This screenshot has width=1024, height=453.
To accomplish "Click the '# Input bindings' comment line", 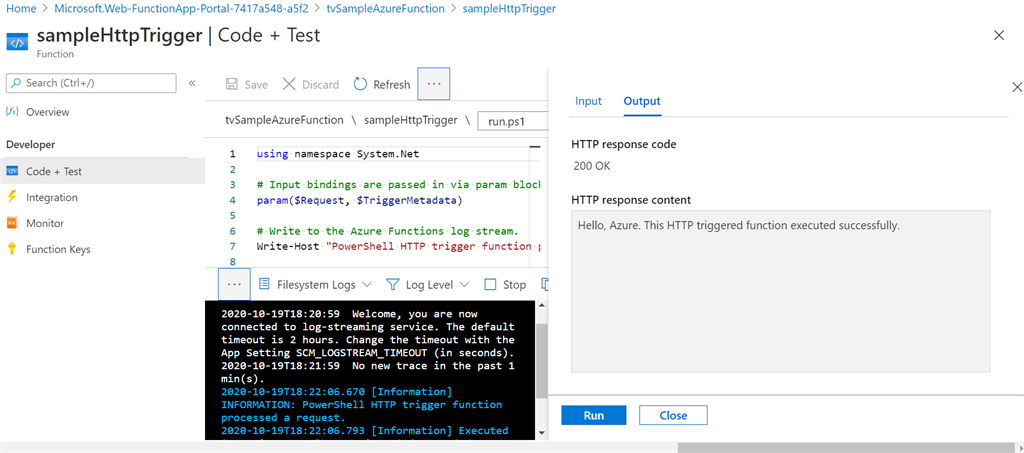I will tap(399, 185).
